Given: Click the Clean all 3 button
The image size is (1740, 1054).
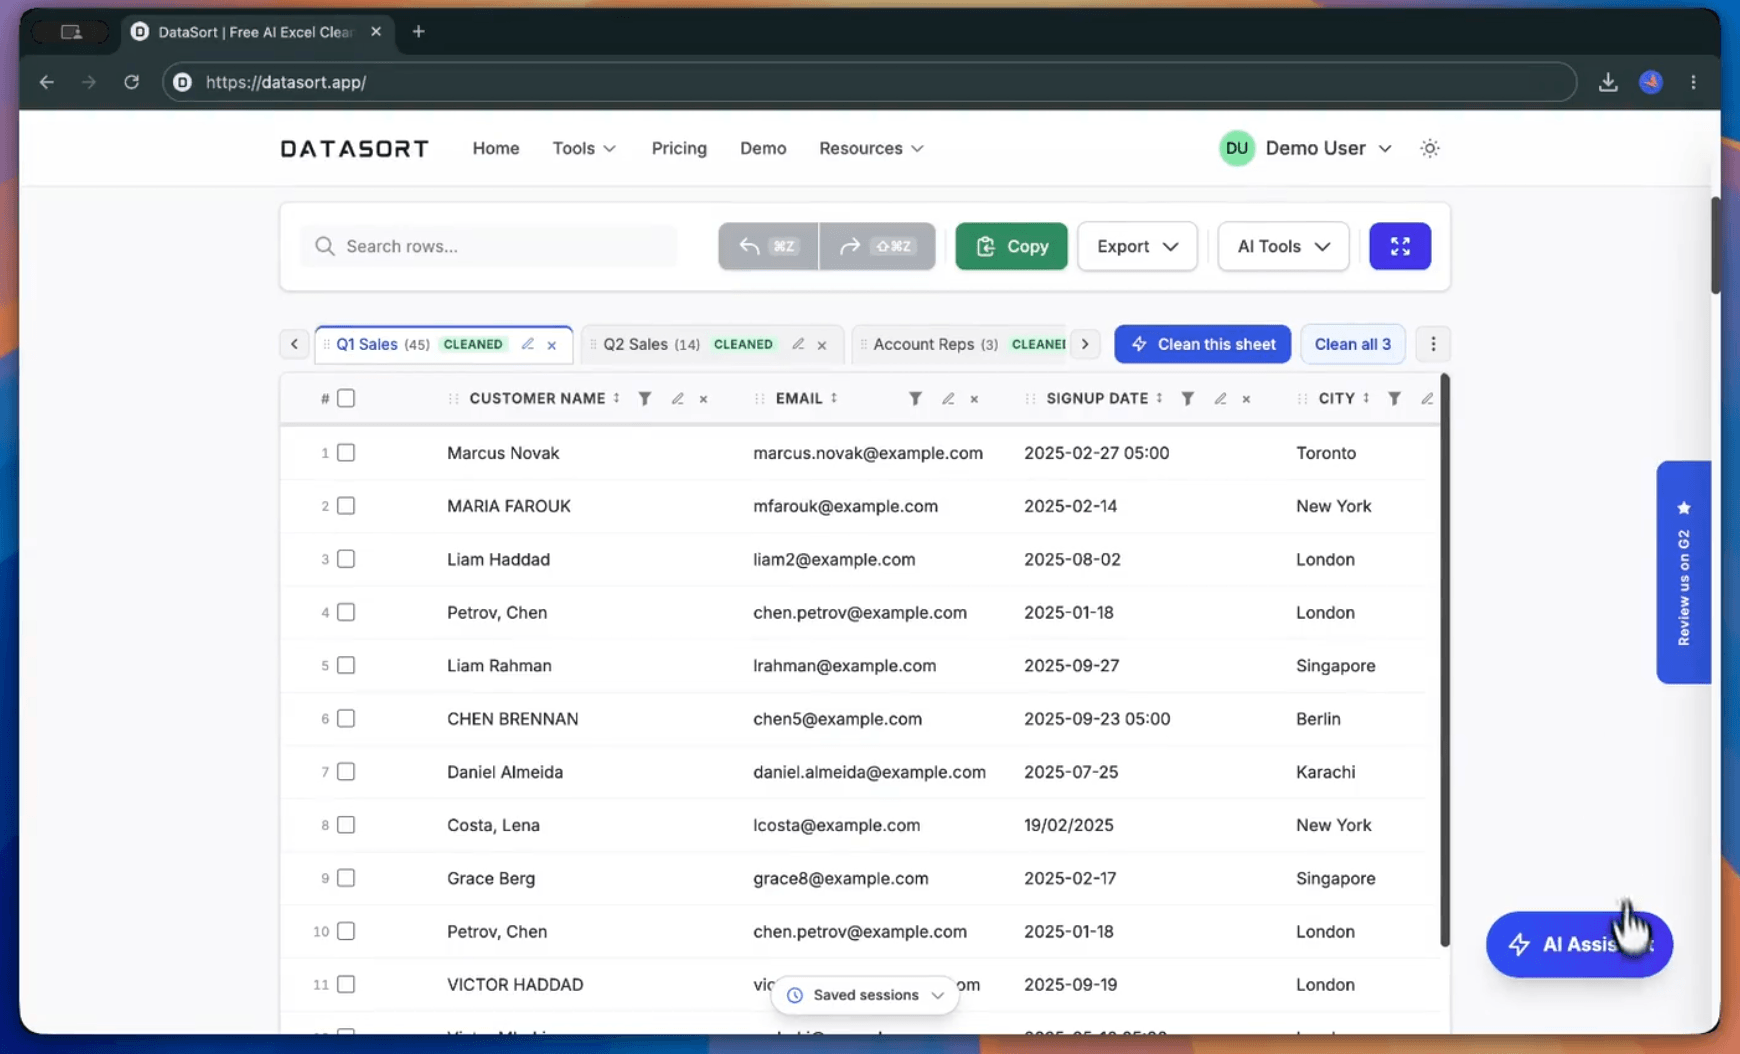Looking at the screenshot, I should [1352, 344].
